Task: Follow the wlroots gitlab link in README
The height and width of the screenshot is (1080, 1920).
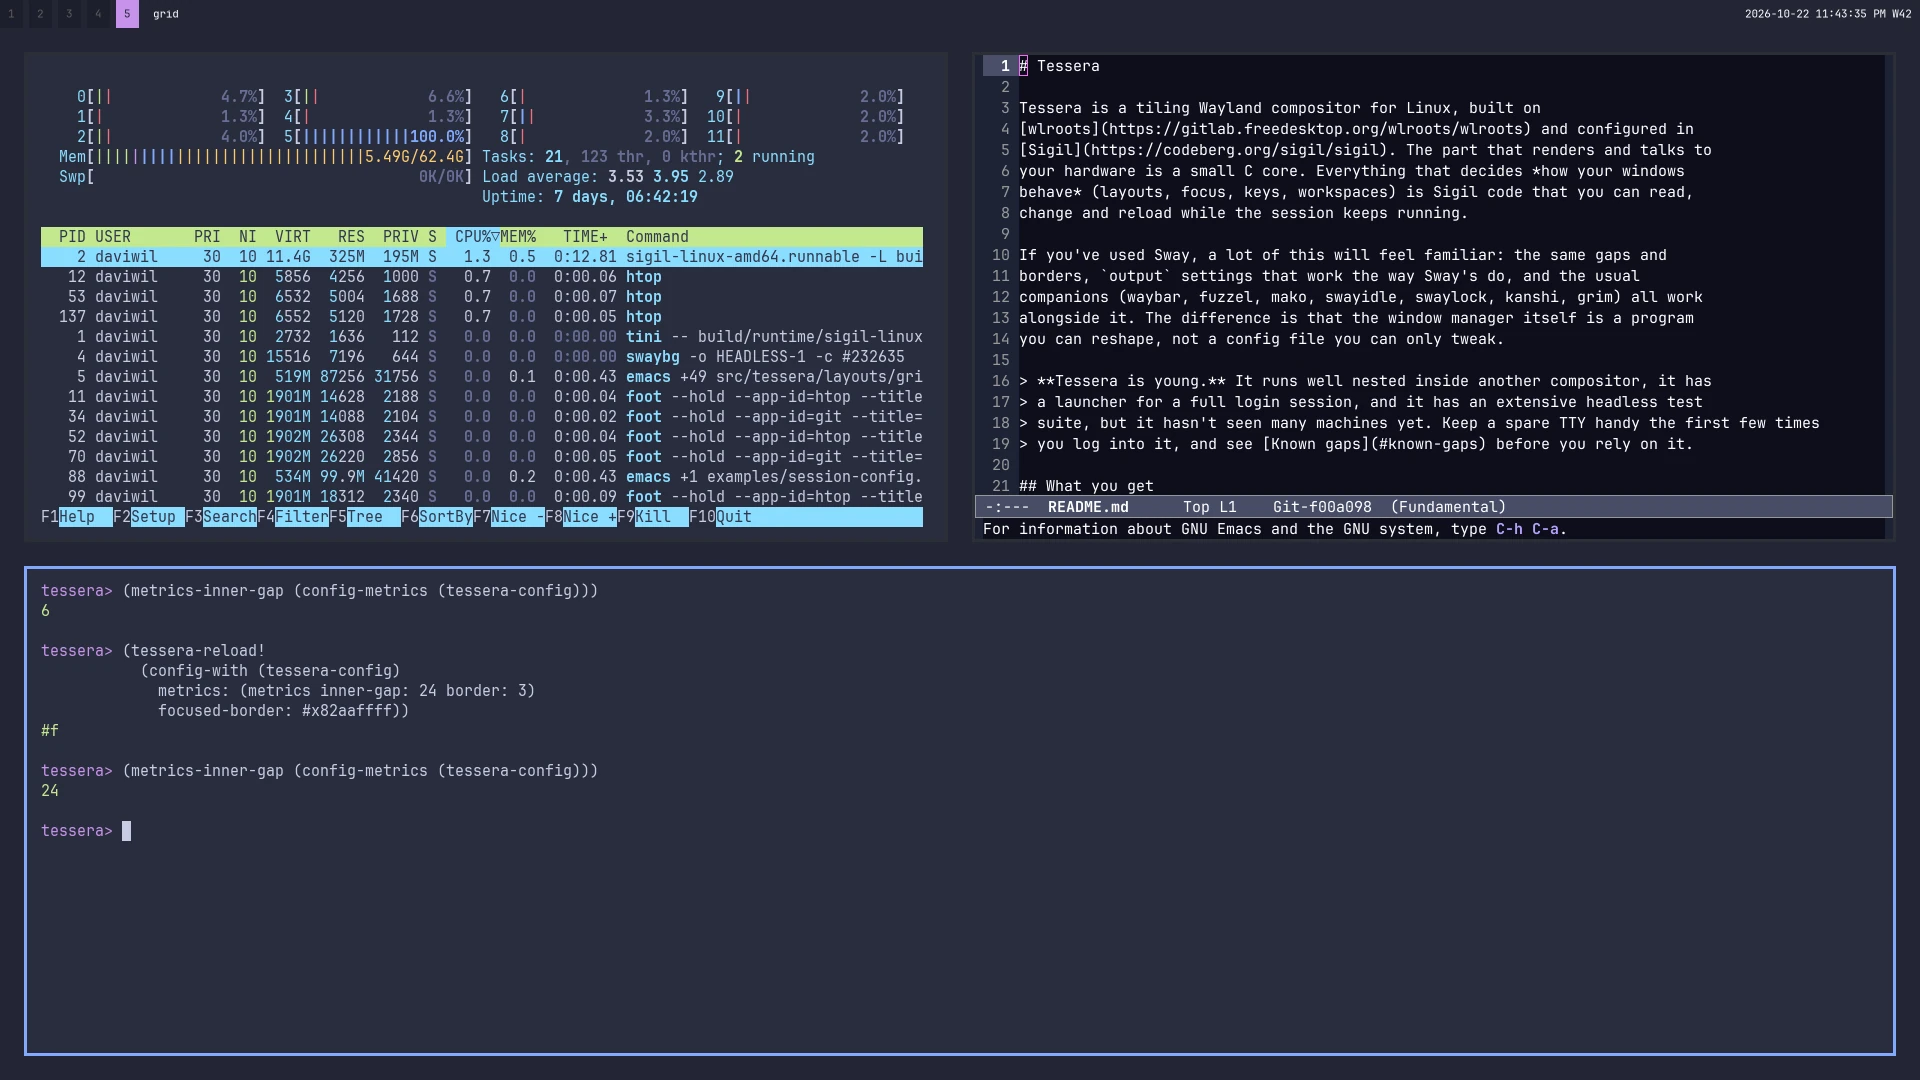Action: click(1275, 129)
